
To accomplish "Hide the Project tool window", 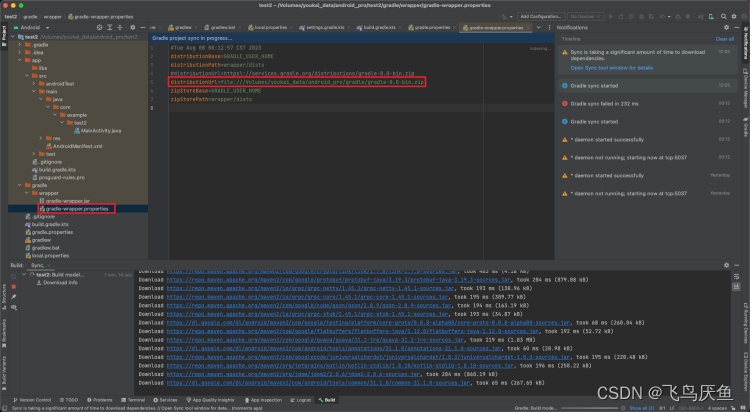I will pyautogui.click(x=143, y=28).
